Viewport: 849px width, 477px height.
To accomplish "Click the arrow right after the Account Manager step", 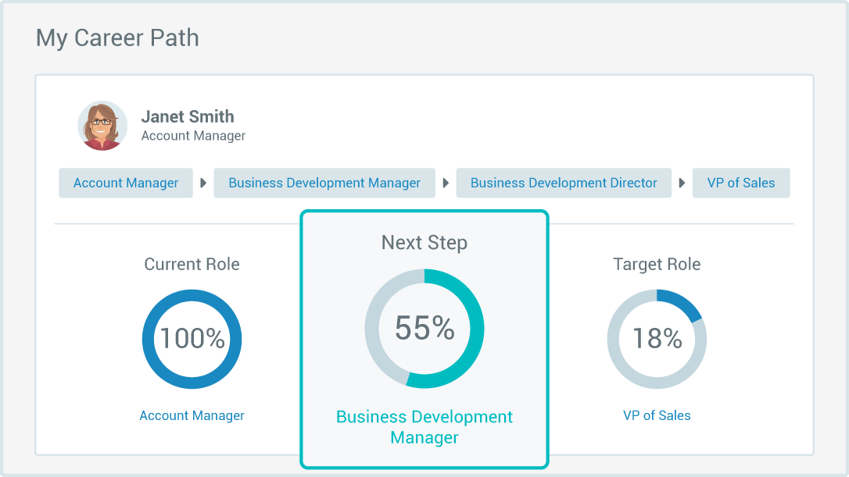I will click(203, 183).
